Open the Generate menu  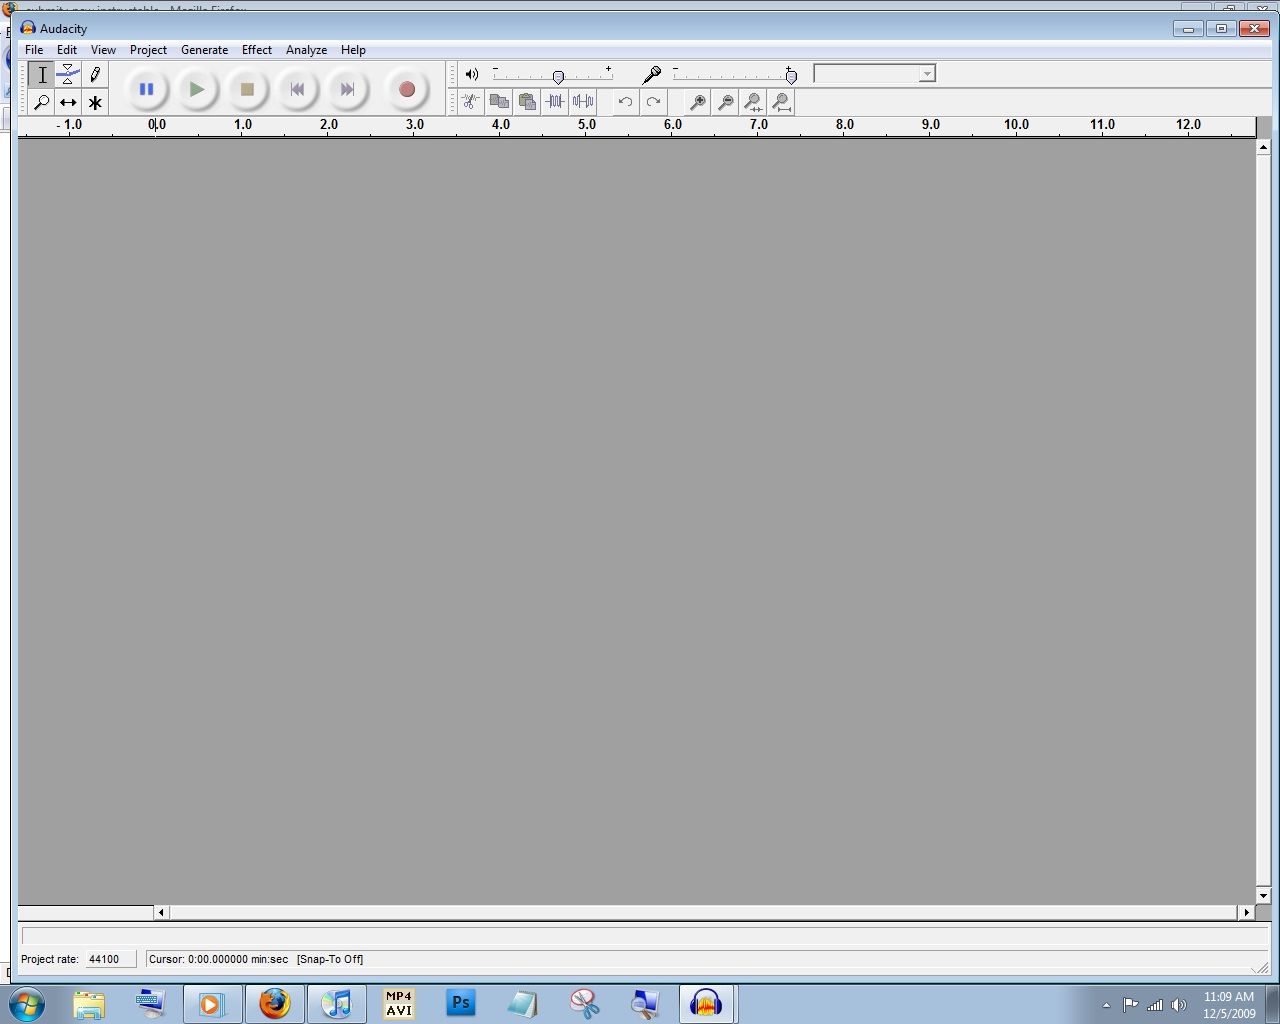[x=204, y=49]
